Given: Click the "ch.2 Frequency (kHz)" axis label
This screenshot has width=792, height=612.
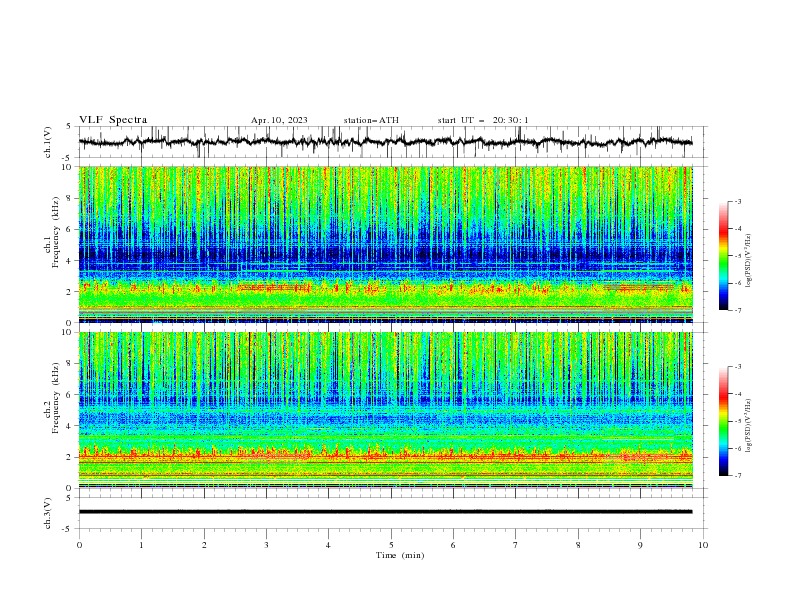Looking at the screenshot, I should 51,397.
